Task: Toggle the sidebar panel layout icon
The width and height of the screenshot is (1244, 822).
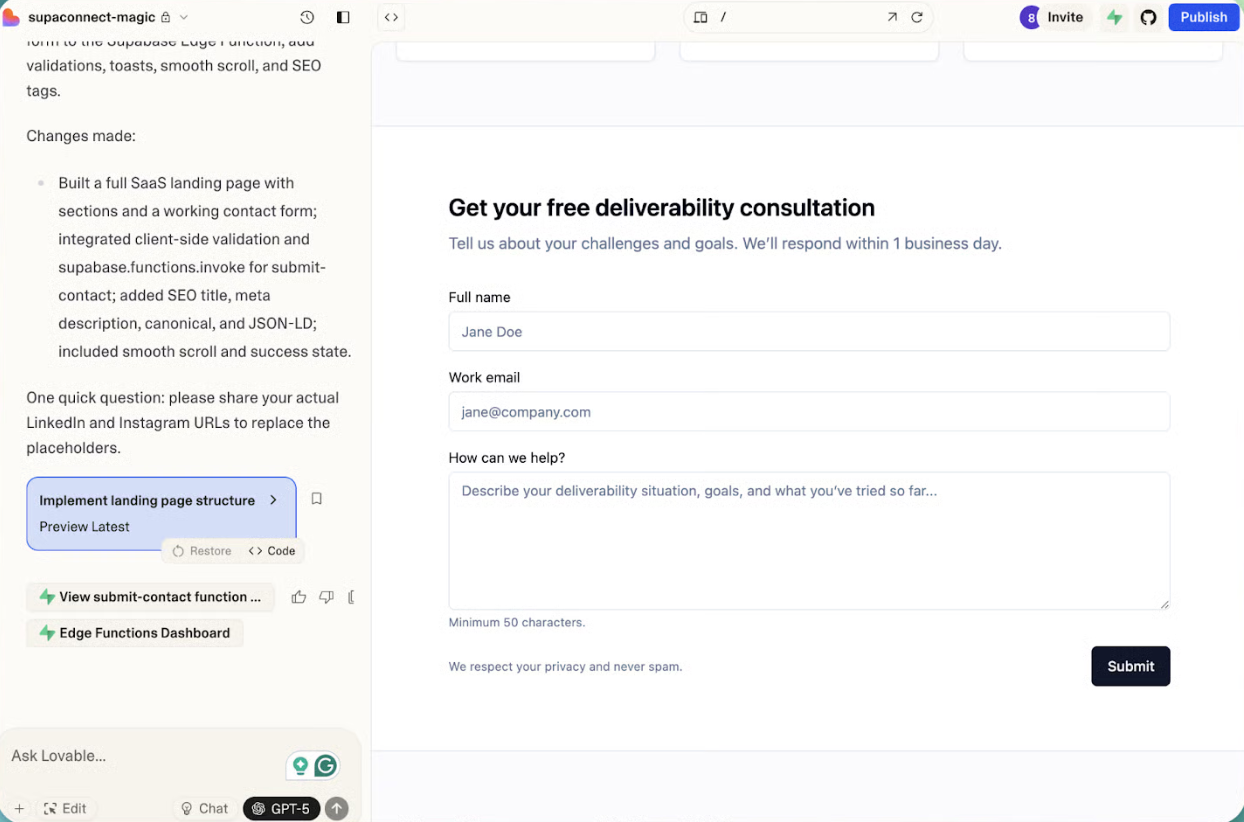Action: pyautogui.click(x=343, y=17)
